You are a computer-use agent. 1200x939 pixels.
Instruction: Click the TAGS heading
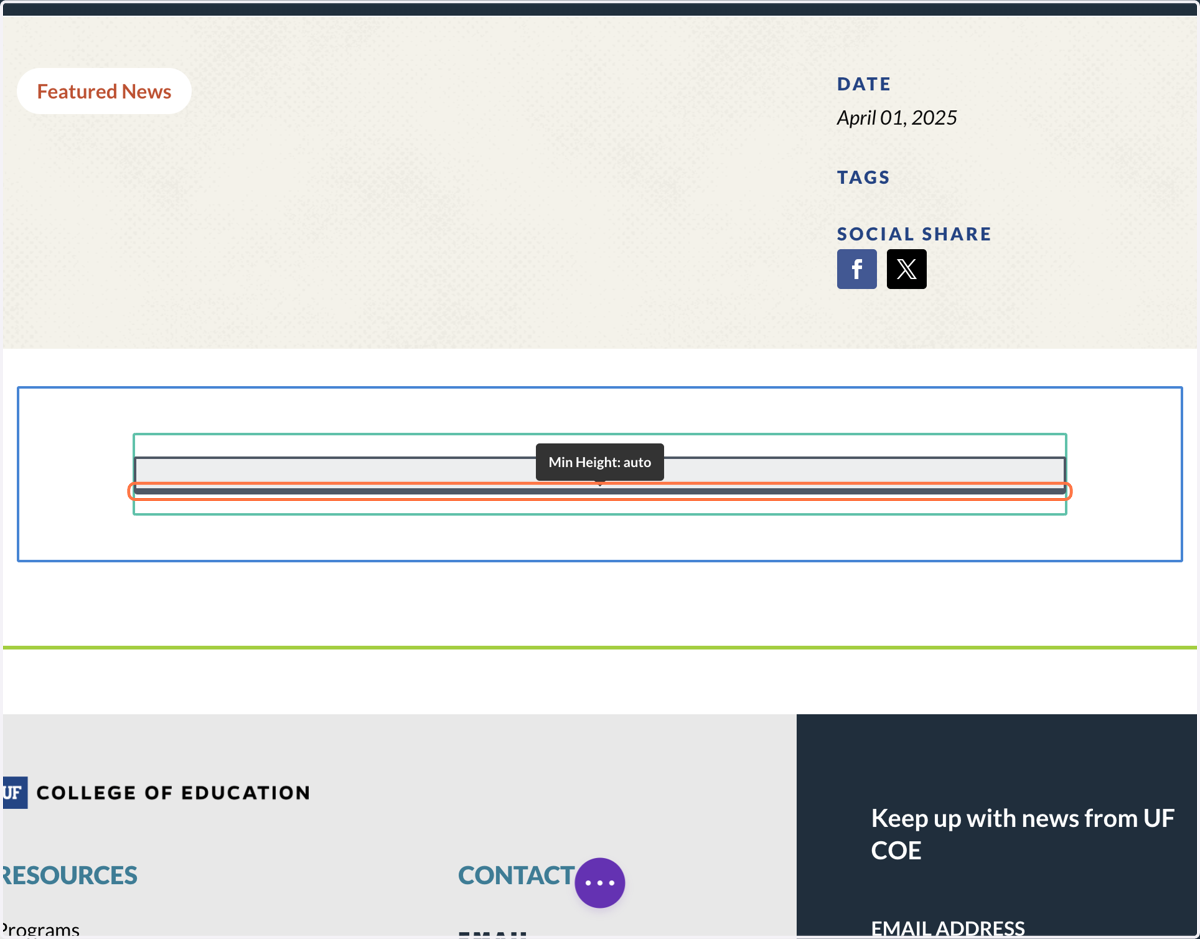(863, 177)
